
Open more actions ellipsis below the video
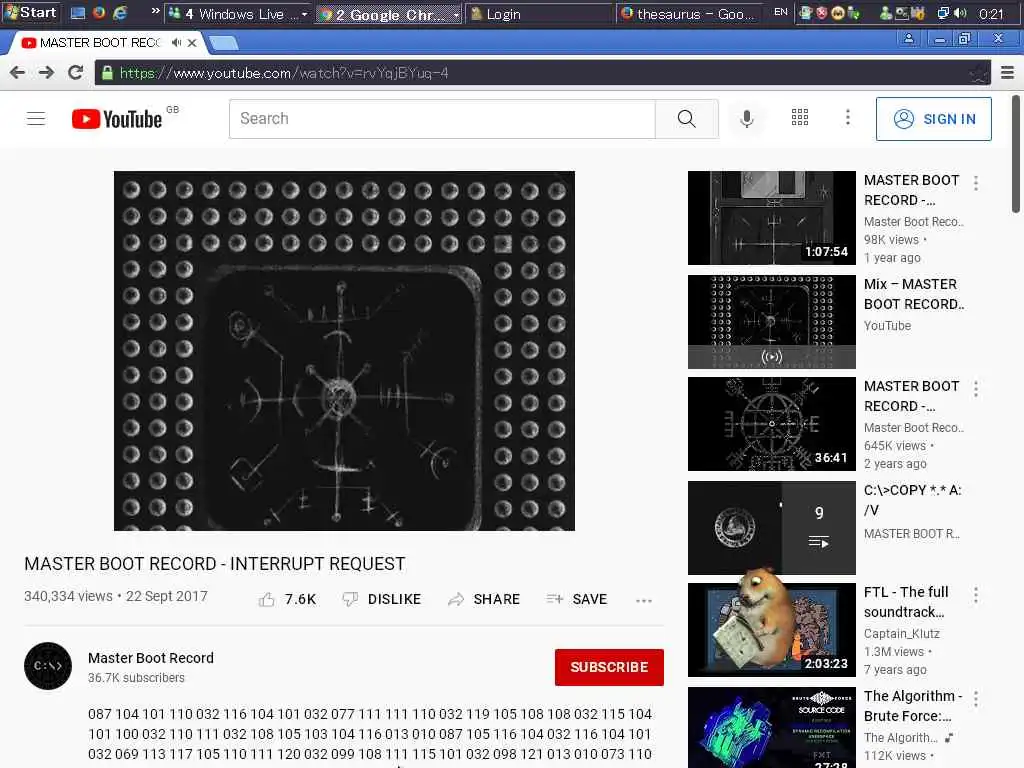644,600
